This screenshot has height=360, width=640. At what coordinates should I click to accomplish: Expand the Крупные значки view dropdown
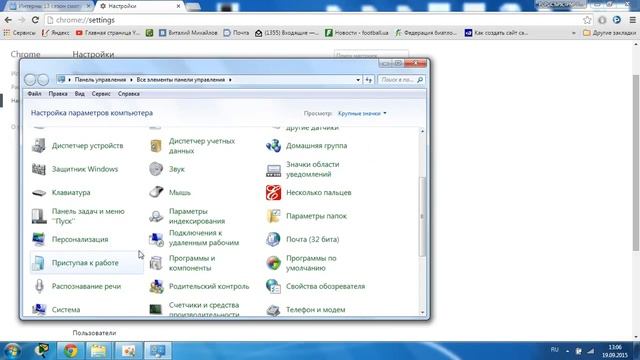tap(362, 113)
